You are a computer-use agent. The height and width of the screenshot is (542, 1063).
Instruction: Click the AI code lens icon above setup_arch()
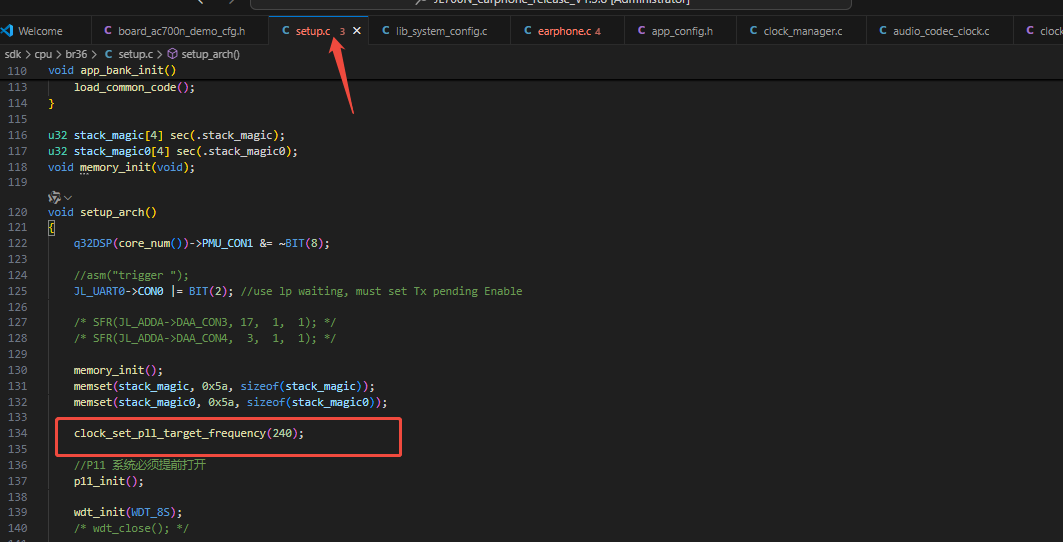(x=54, y=197)
